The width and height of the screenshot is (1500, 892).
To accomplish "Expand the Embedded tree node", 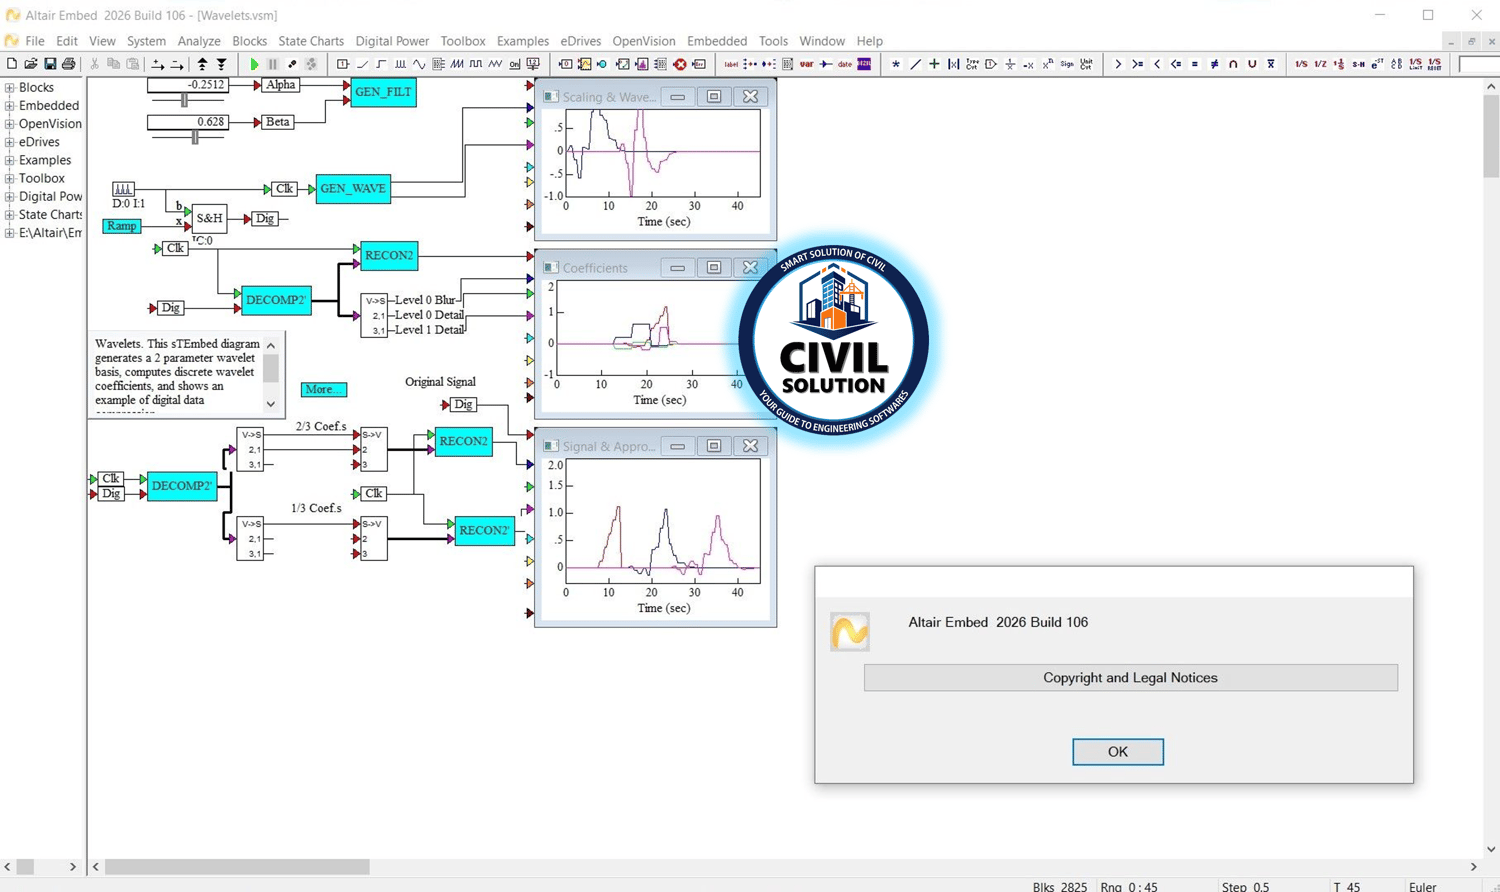I will click(x=10, y=106).
